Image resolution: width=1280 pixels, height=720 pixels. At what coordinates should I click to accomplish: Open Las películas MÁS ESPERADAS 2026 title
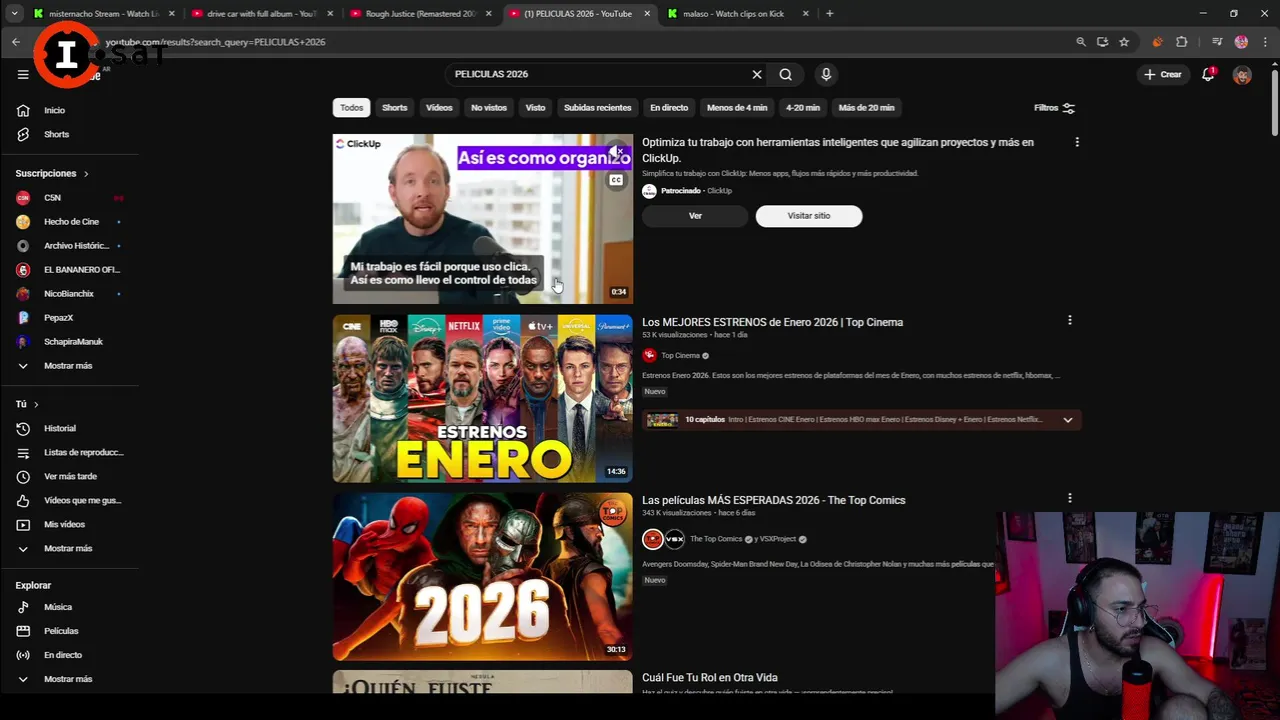pos(773,500)
